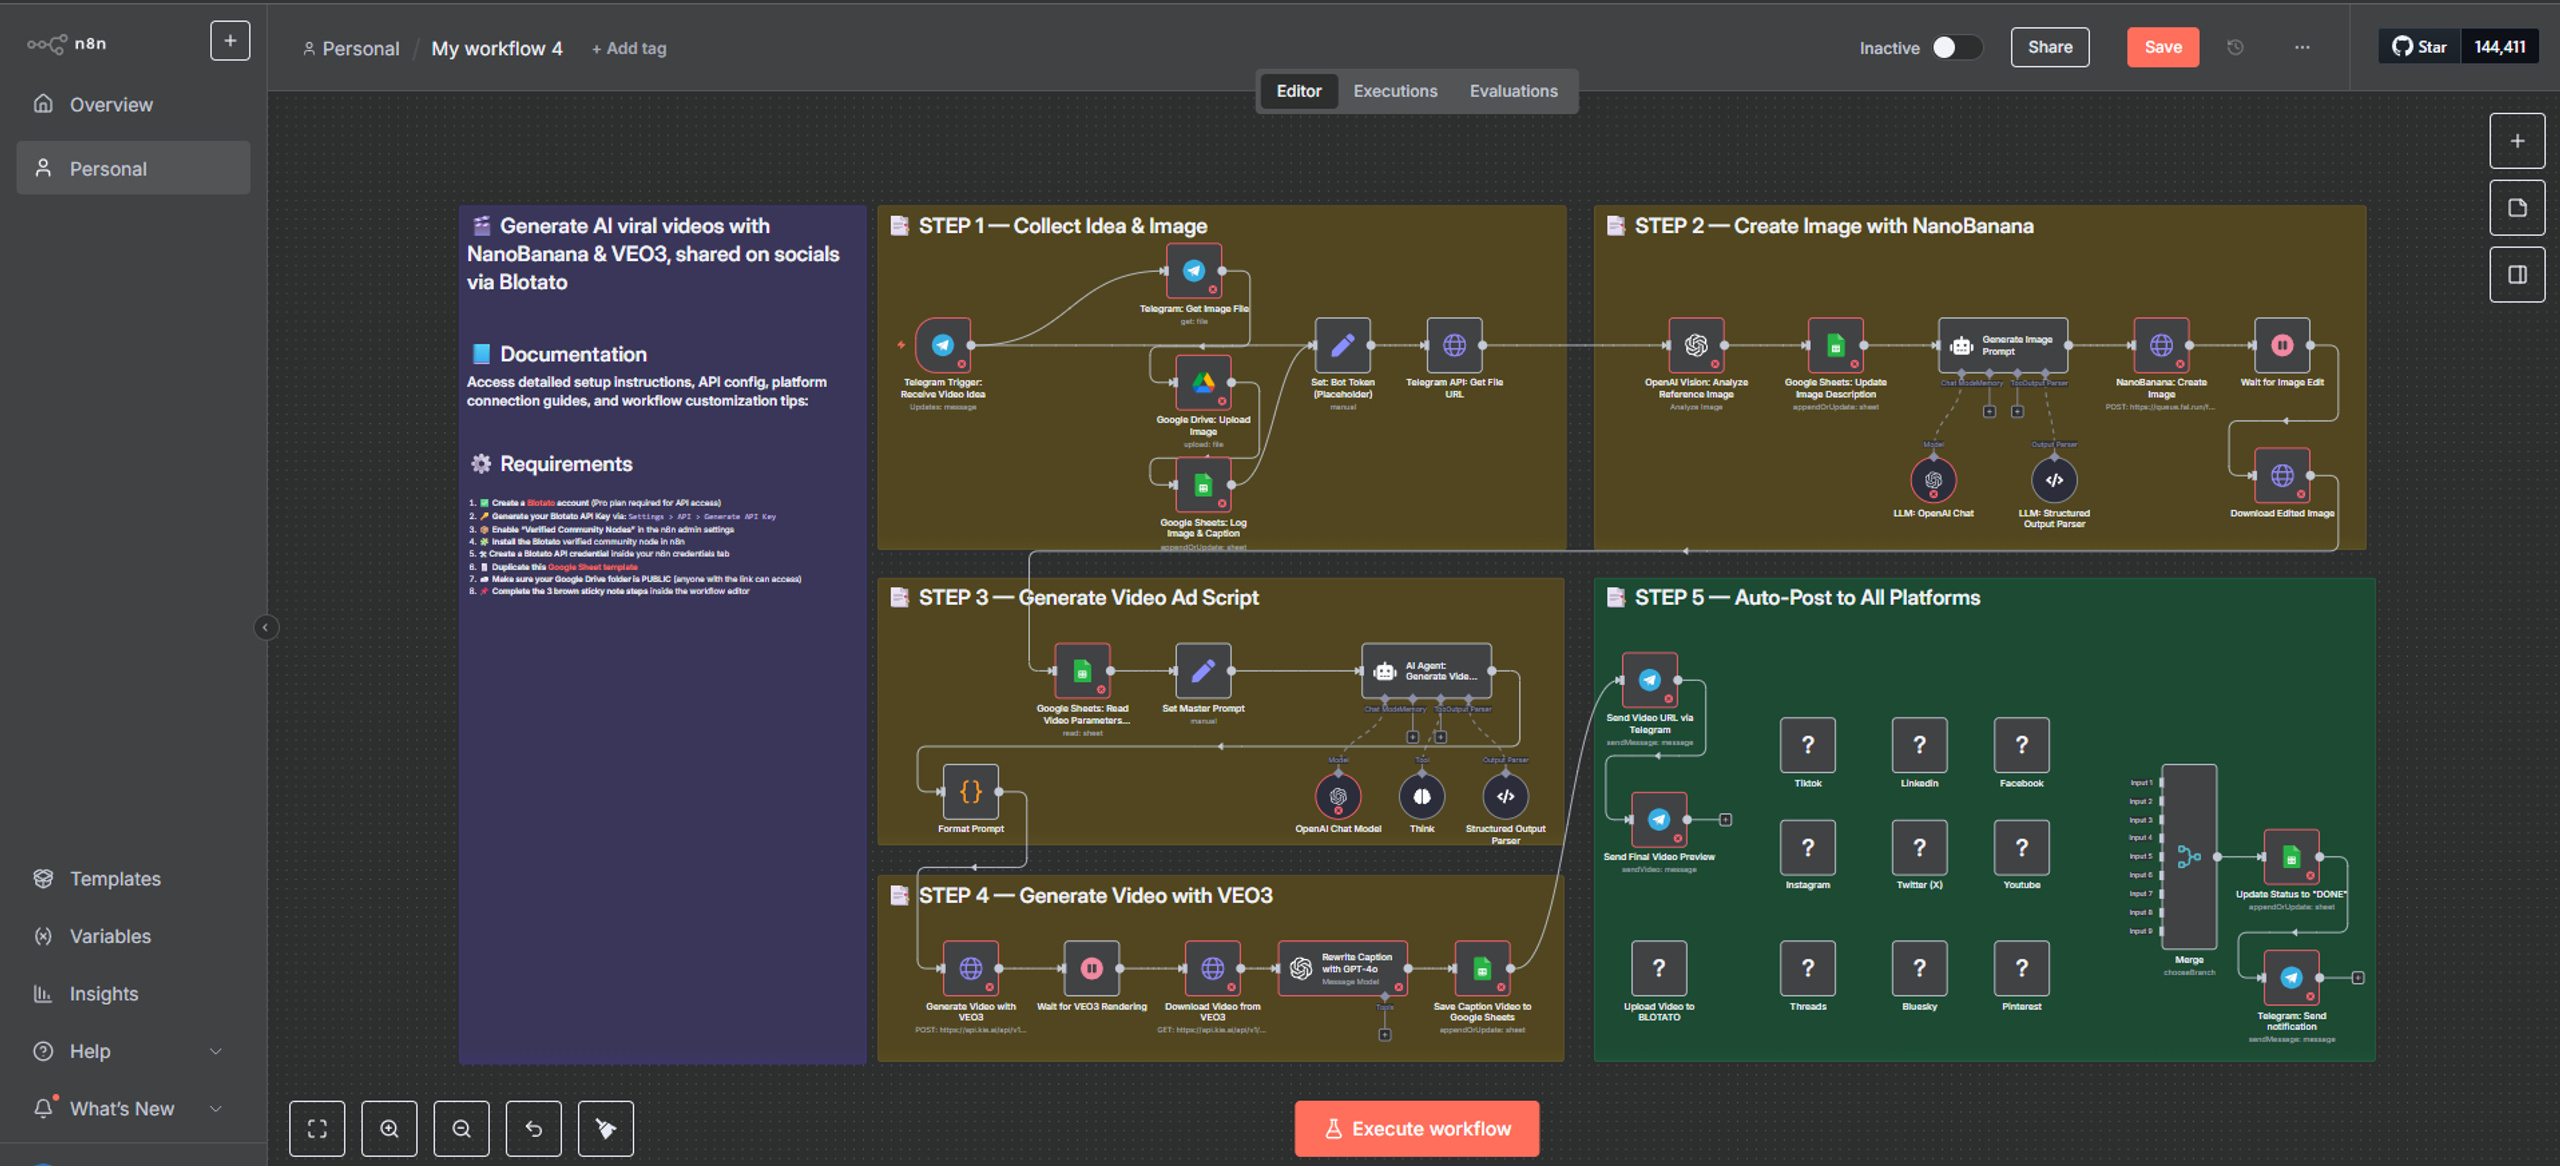Screen dimensions: 2560x1166
Task: Fit the workflow to view
Action: 317,1128
